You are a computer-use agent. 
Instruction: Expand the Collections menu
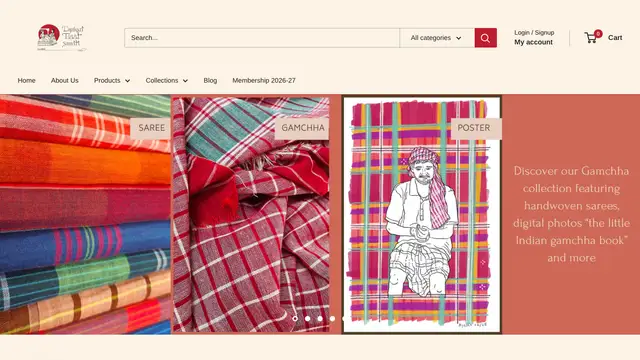click(167, 80)
